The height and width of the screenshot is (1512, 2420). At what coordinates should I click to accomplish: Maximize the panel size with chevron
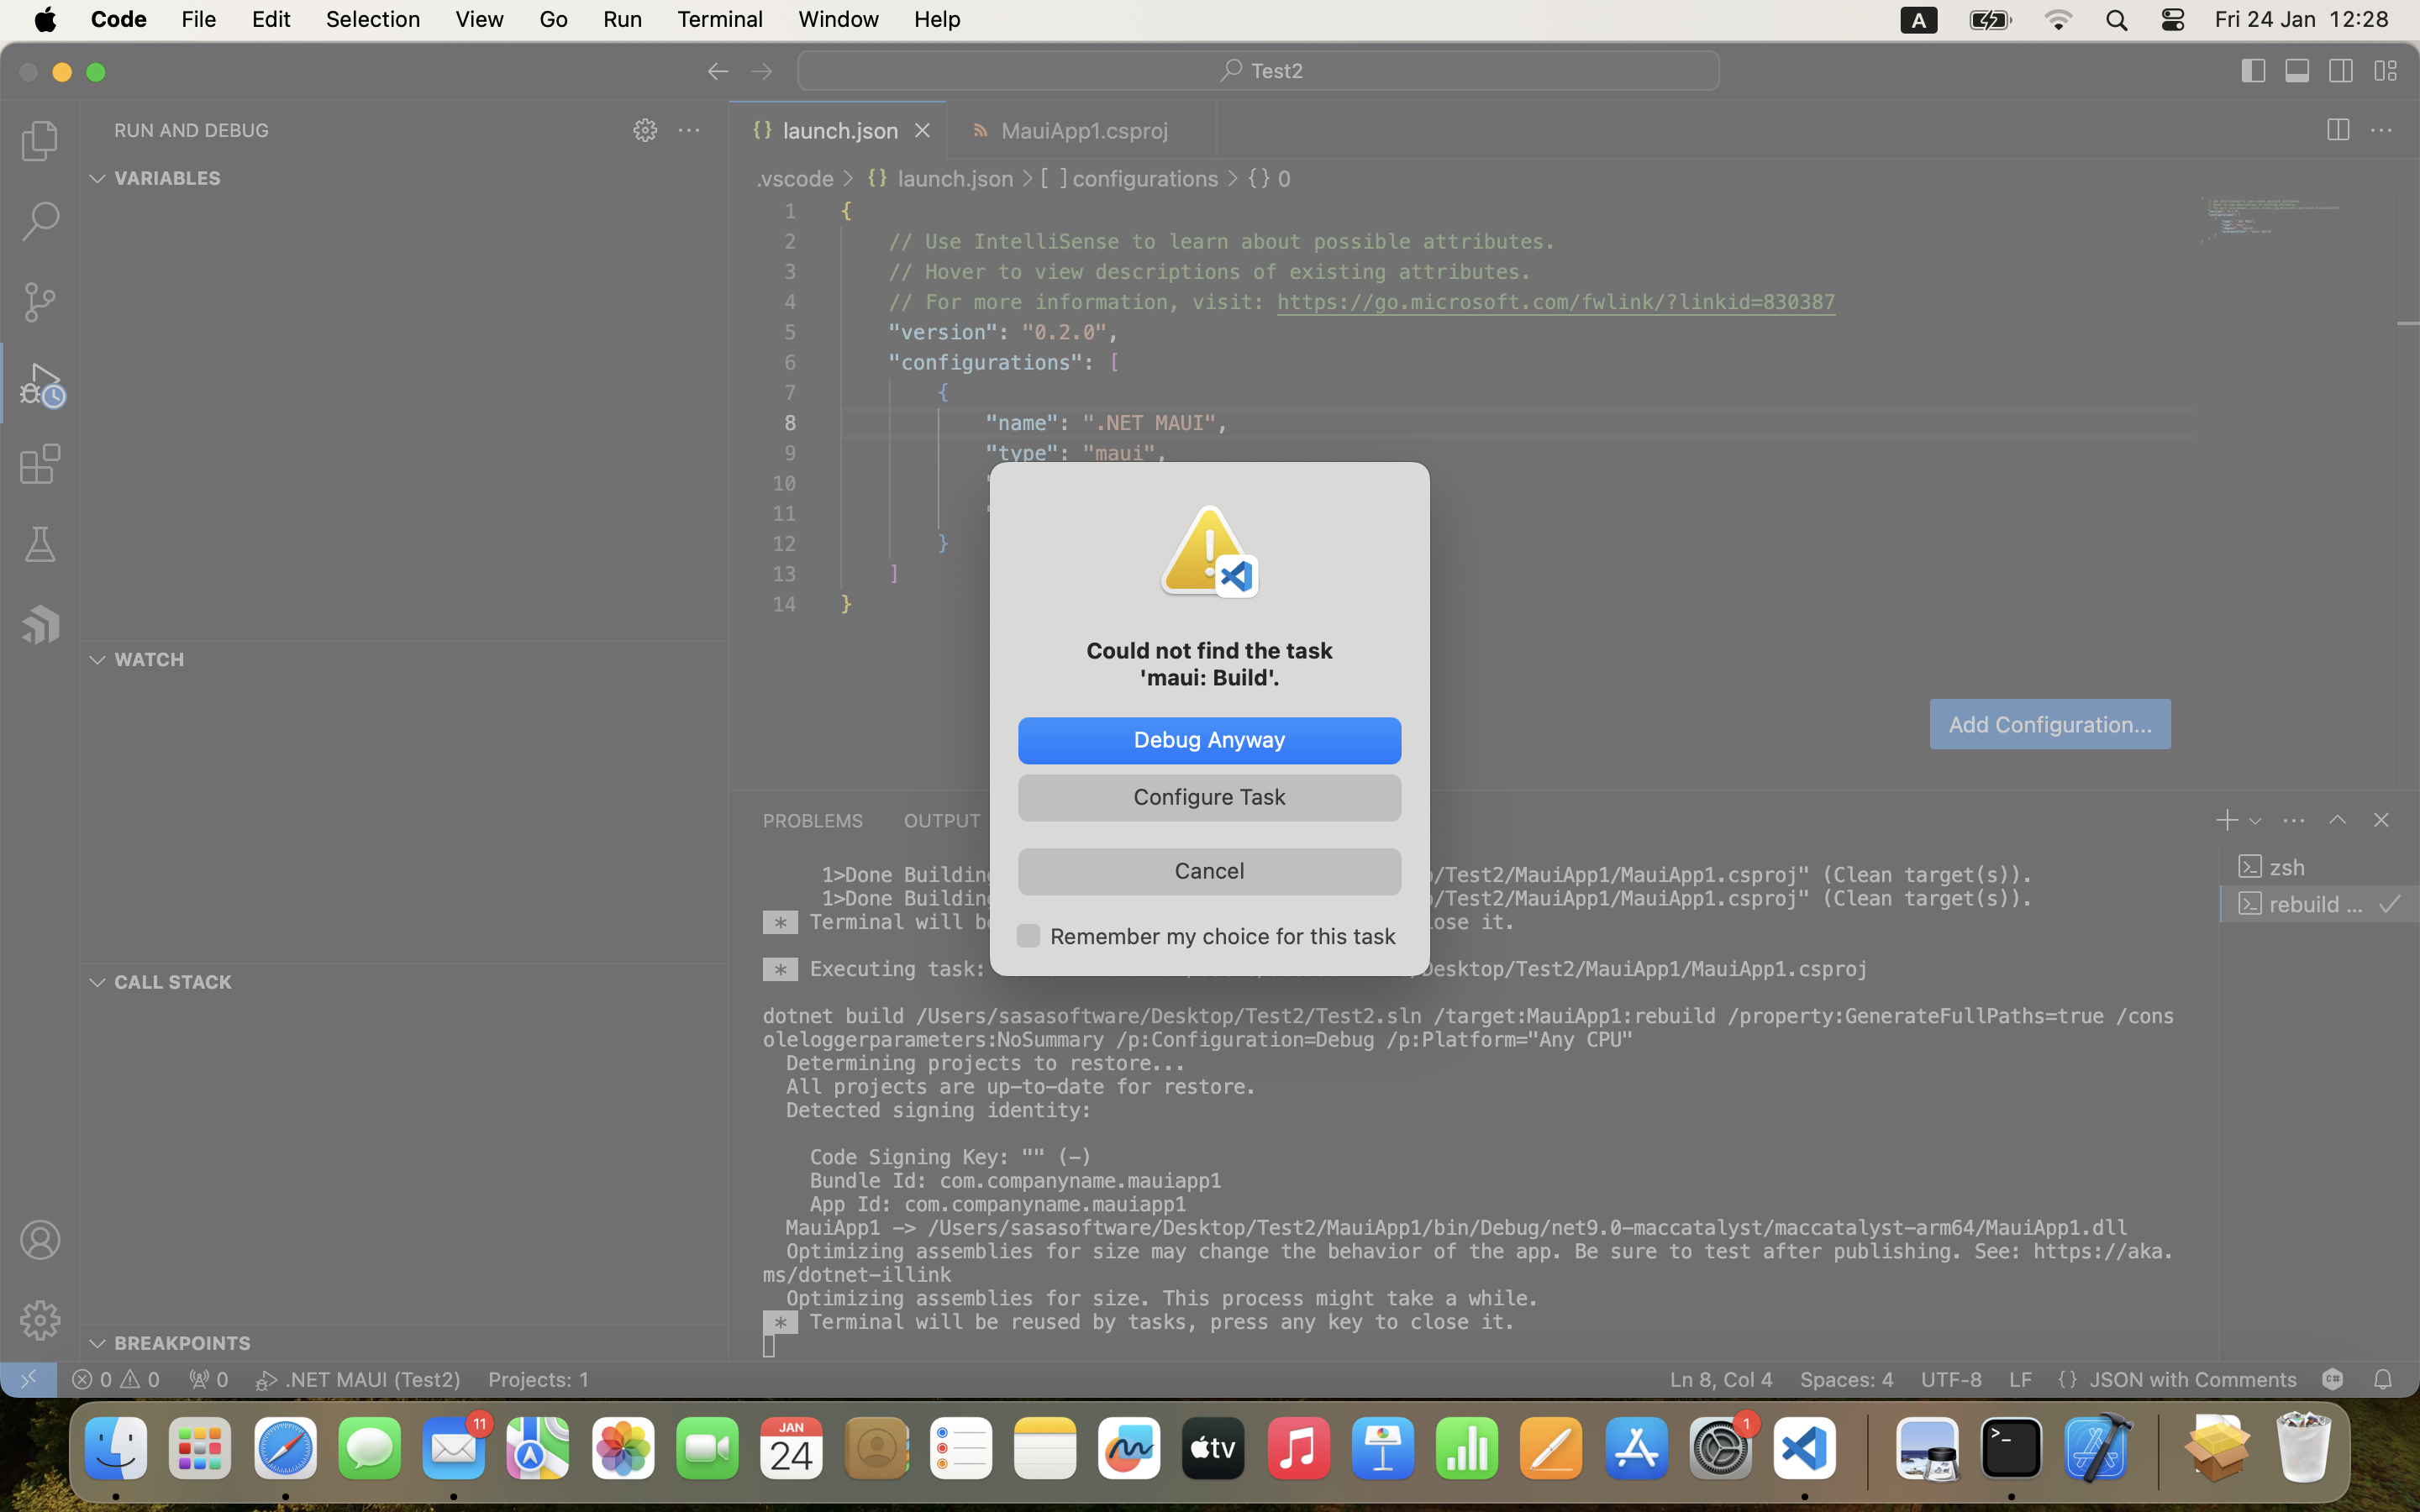pyautogui.click(x=2338, y=820)
